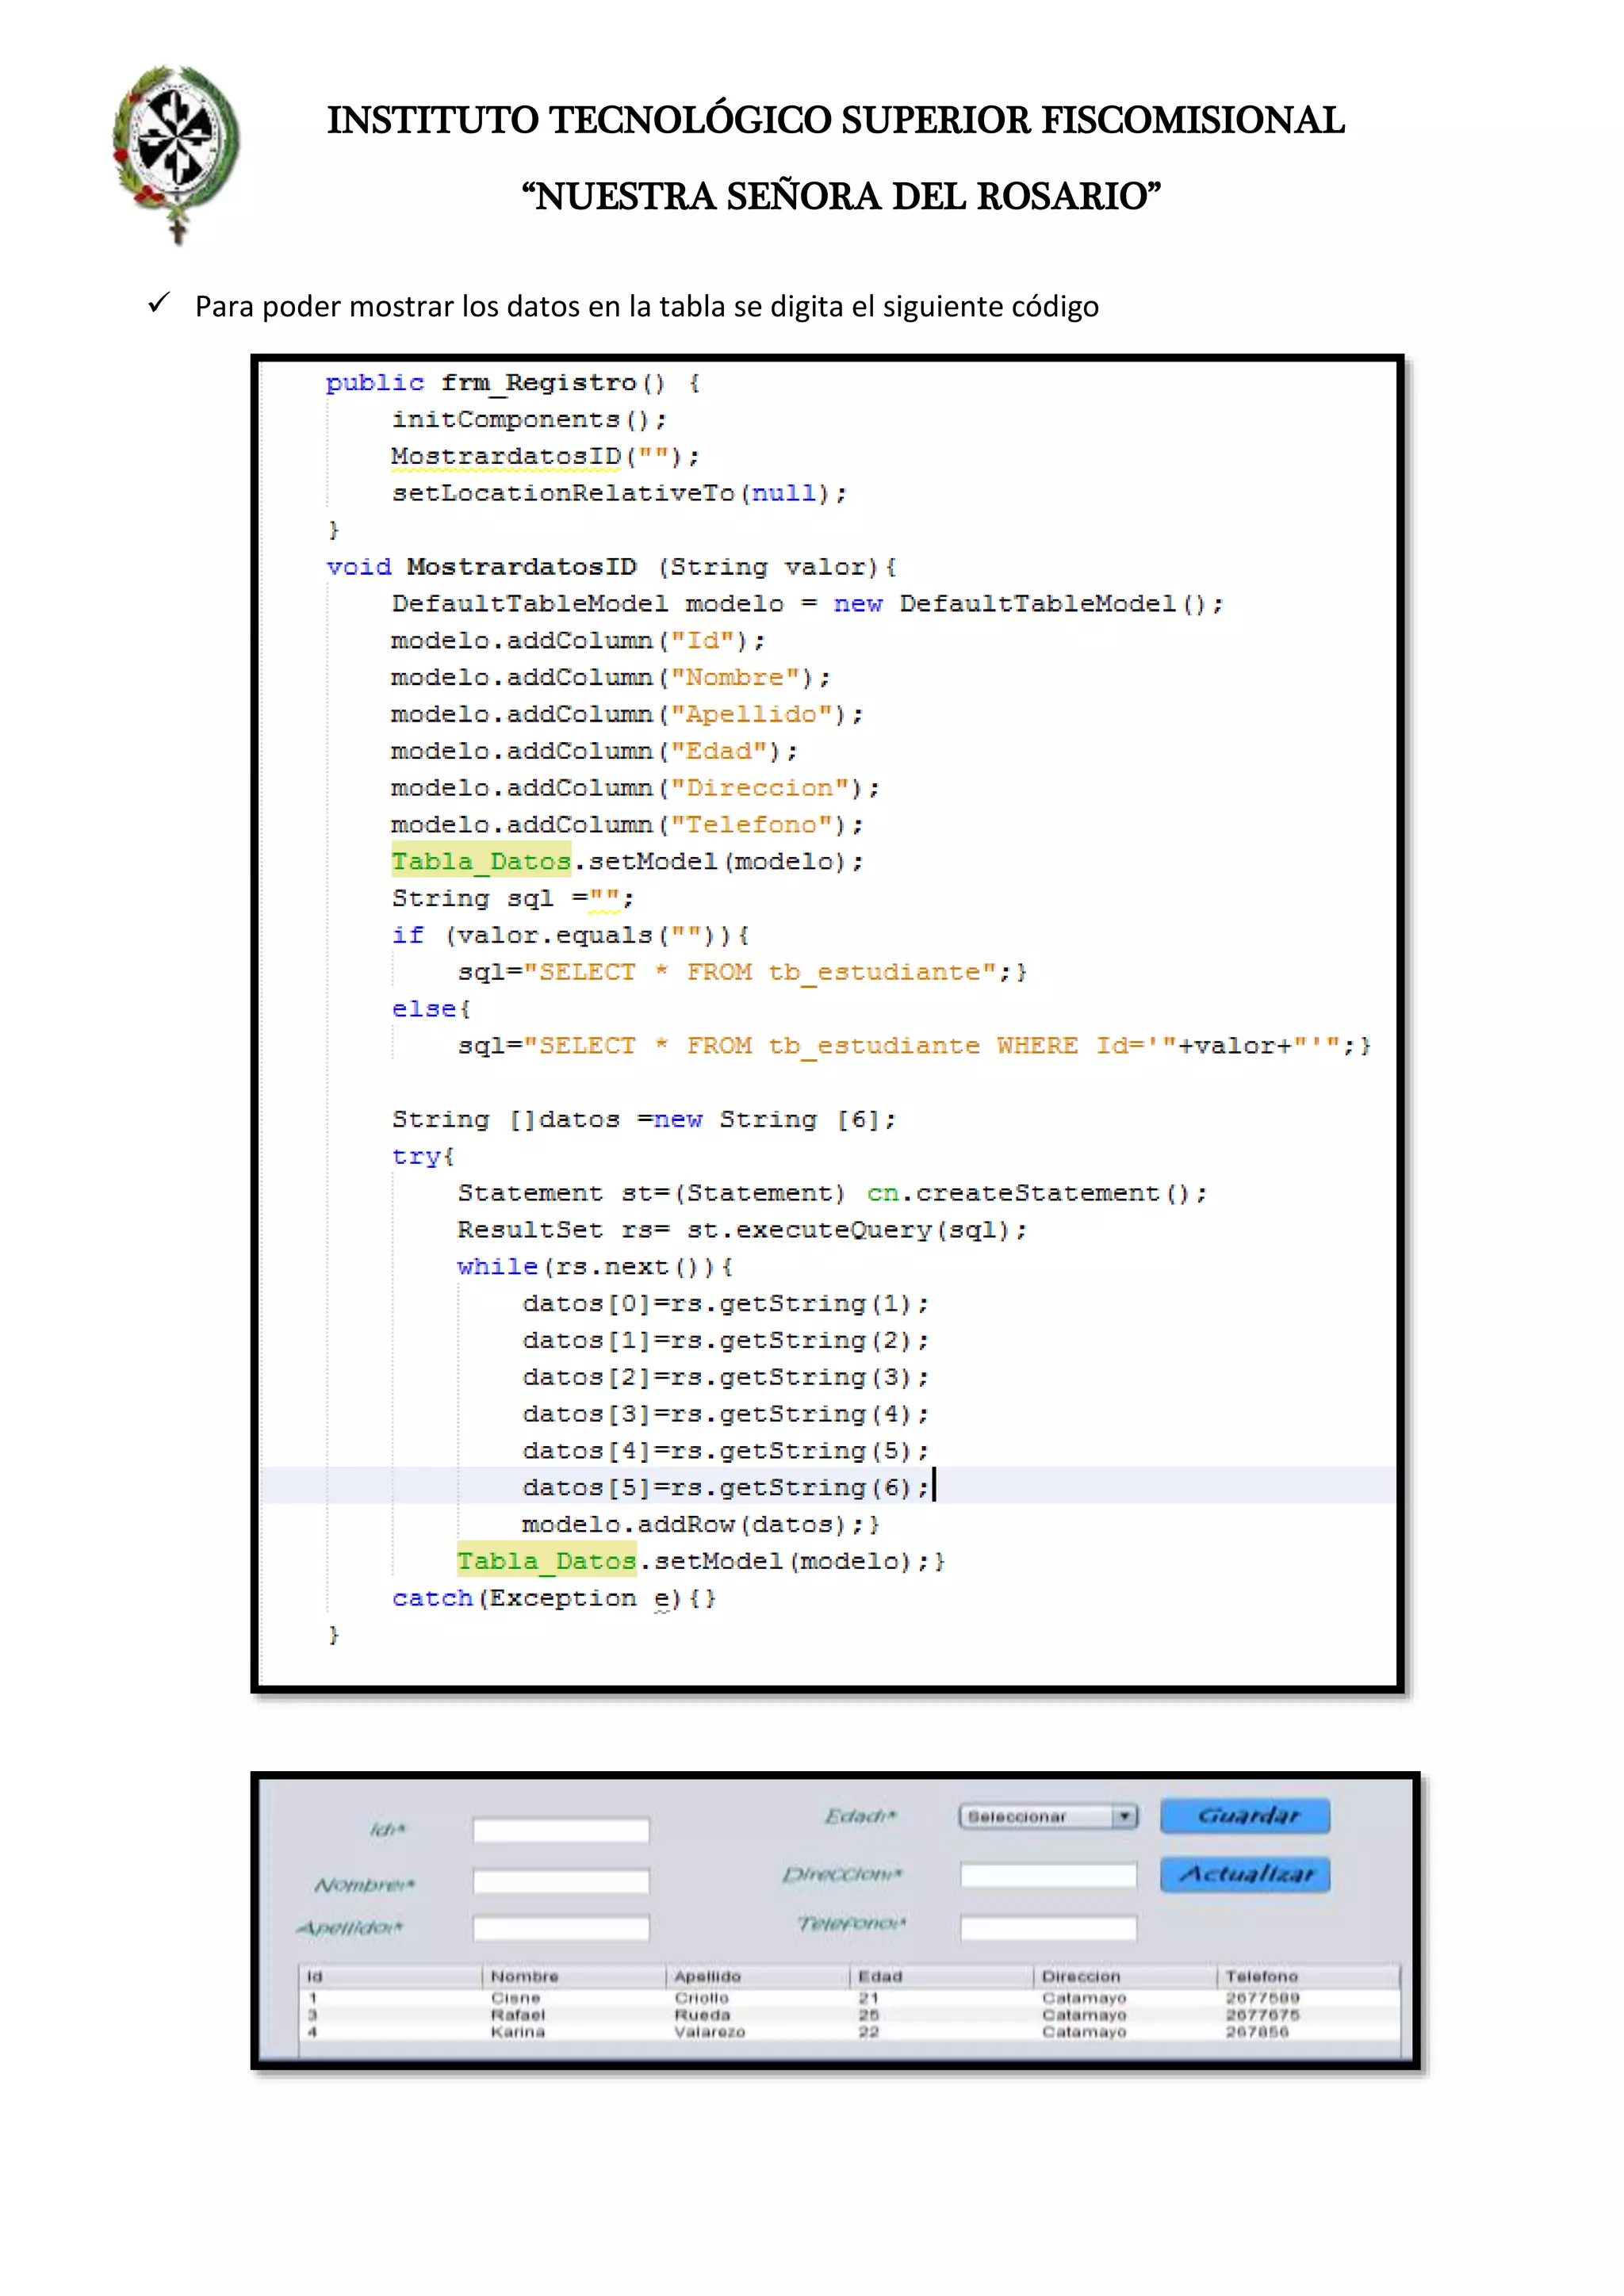Click the checkmark bullet icon
This screenshot has width=1624, height=2296.
(x=159, y=303)
